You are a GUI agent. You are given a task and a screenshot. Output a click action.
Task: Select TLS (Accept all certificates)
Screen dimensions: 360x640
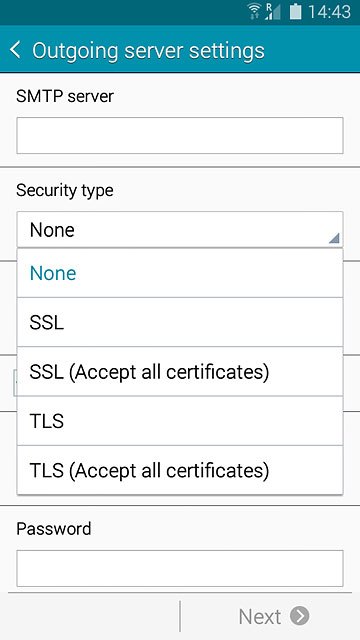[180, 470]
